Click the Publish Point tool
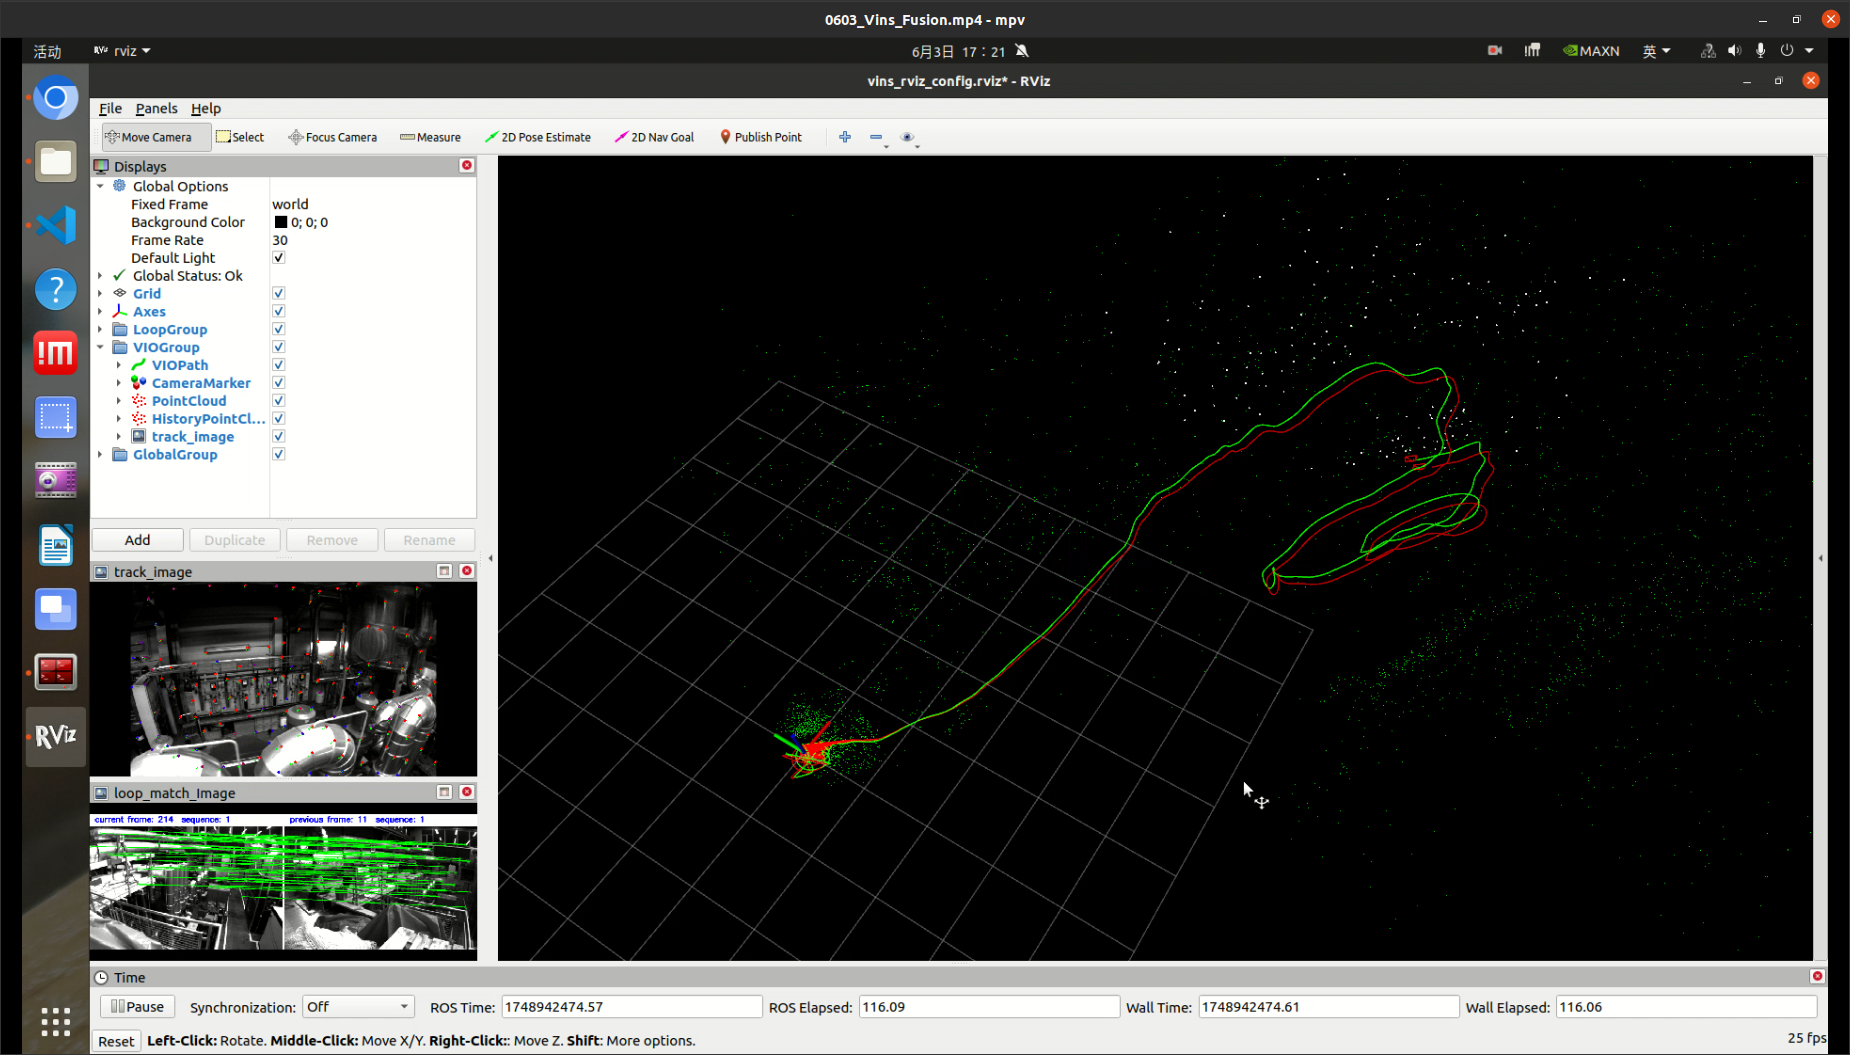The width and height of the screenshot is (1850, 1055). [761, 137]
